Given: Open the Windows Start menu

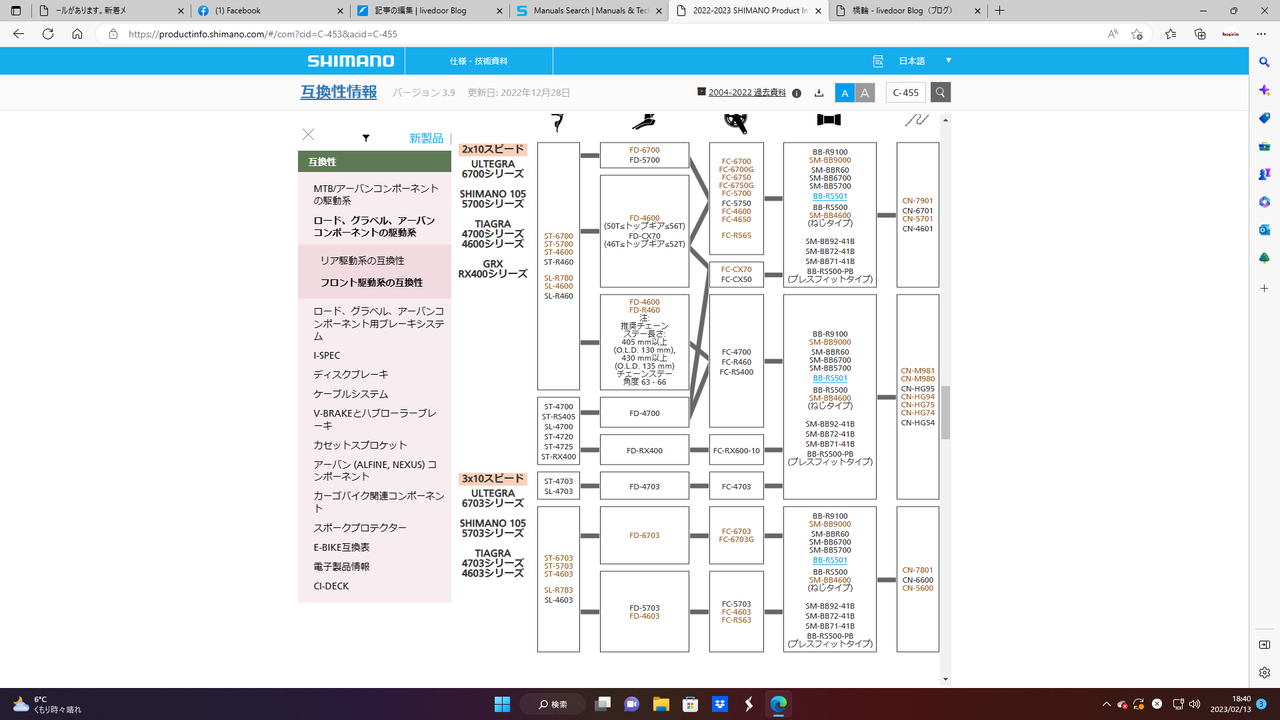Looking at the screenshot, I should click(502, 704).
